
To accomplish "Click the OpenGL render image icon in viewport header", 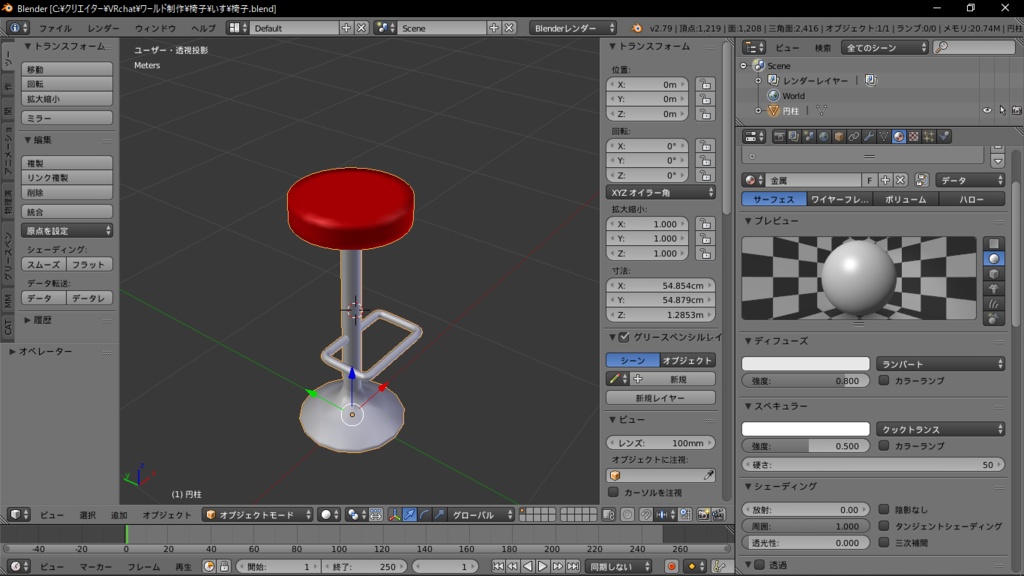I will (x=703, y=515).
